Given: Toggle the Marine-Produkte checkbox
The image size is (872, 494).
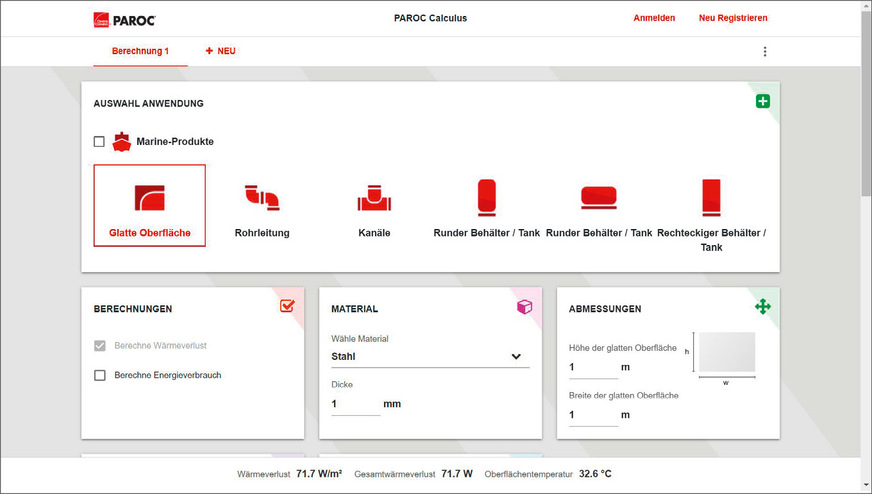Looking at the screenshot, I should (x=99, y=142).
